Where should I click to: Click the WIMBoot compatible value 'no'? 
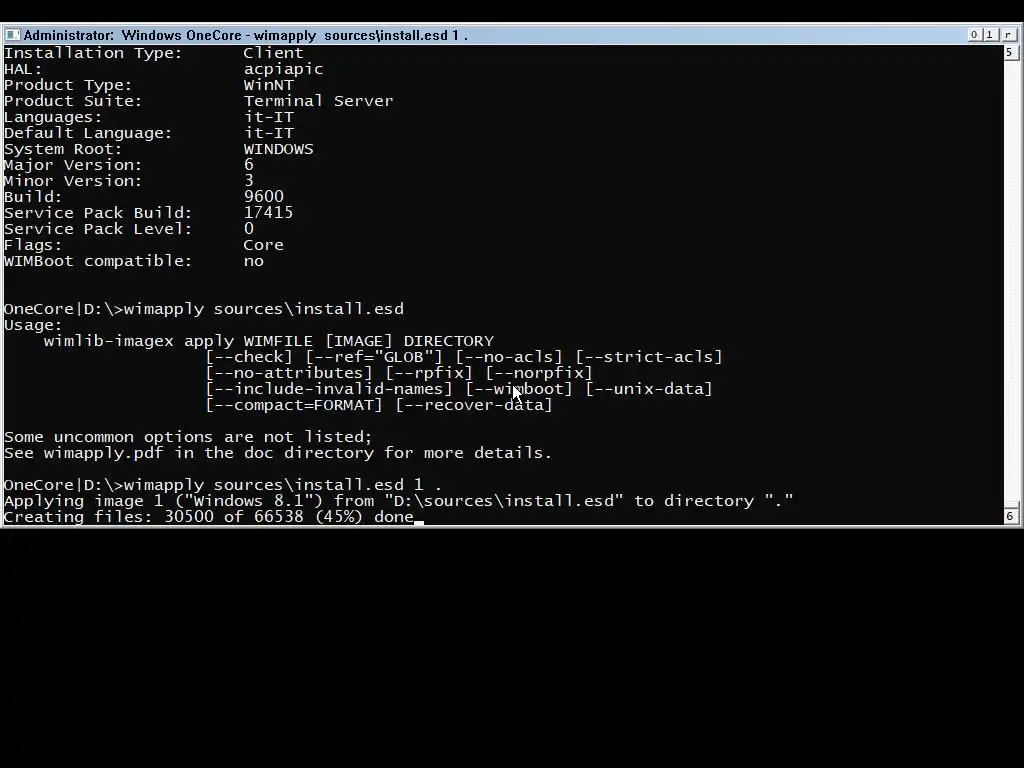point(253,261)
